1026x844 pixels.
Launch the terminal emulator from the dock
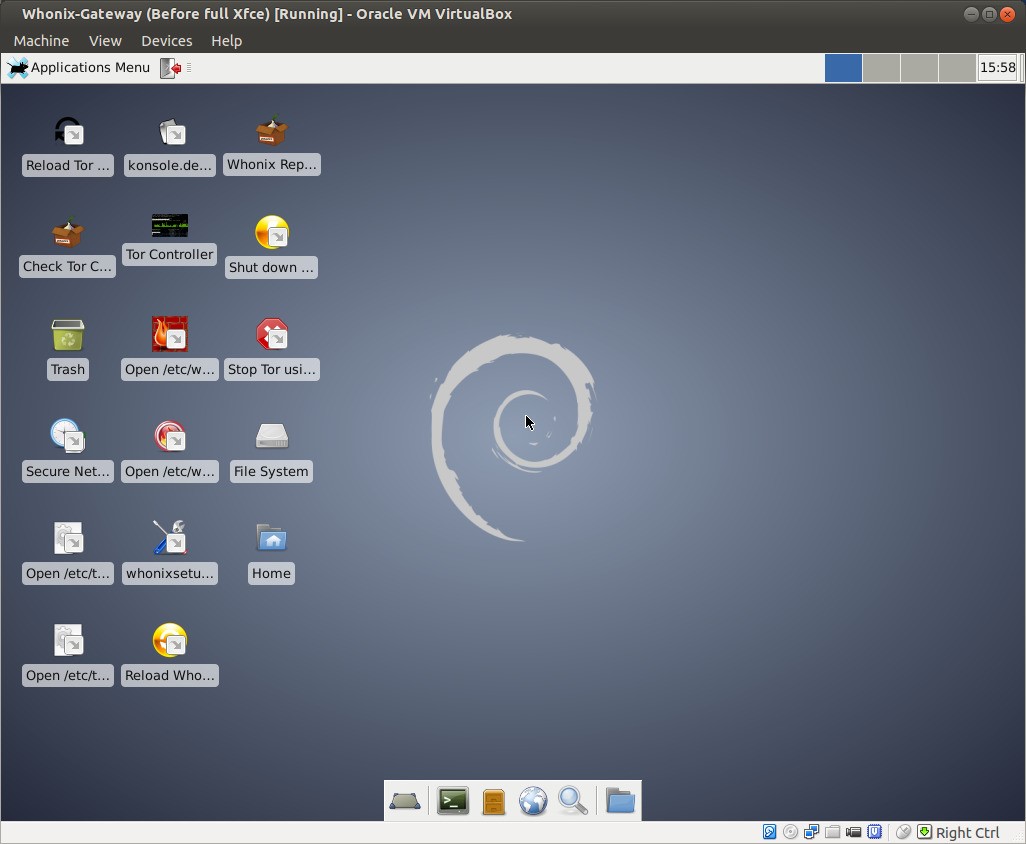pos(453,801)
